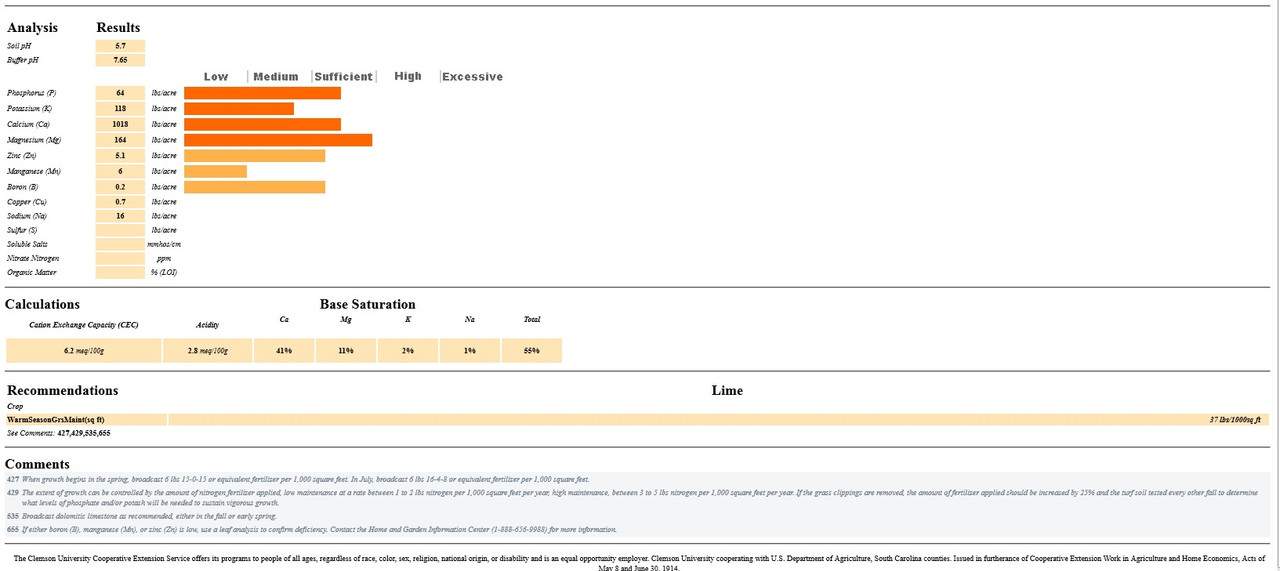Viewport: 1280px width, 571px height.
Task: Click the Cation Exchange Capacity (CEC) label
Action: pyautogui.click(x=84, y=325)
